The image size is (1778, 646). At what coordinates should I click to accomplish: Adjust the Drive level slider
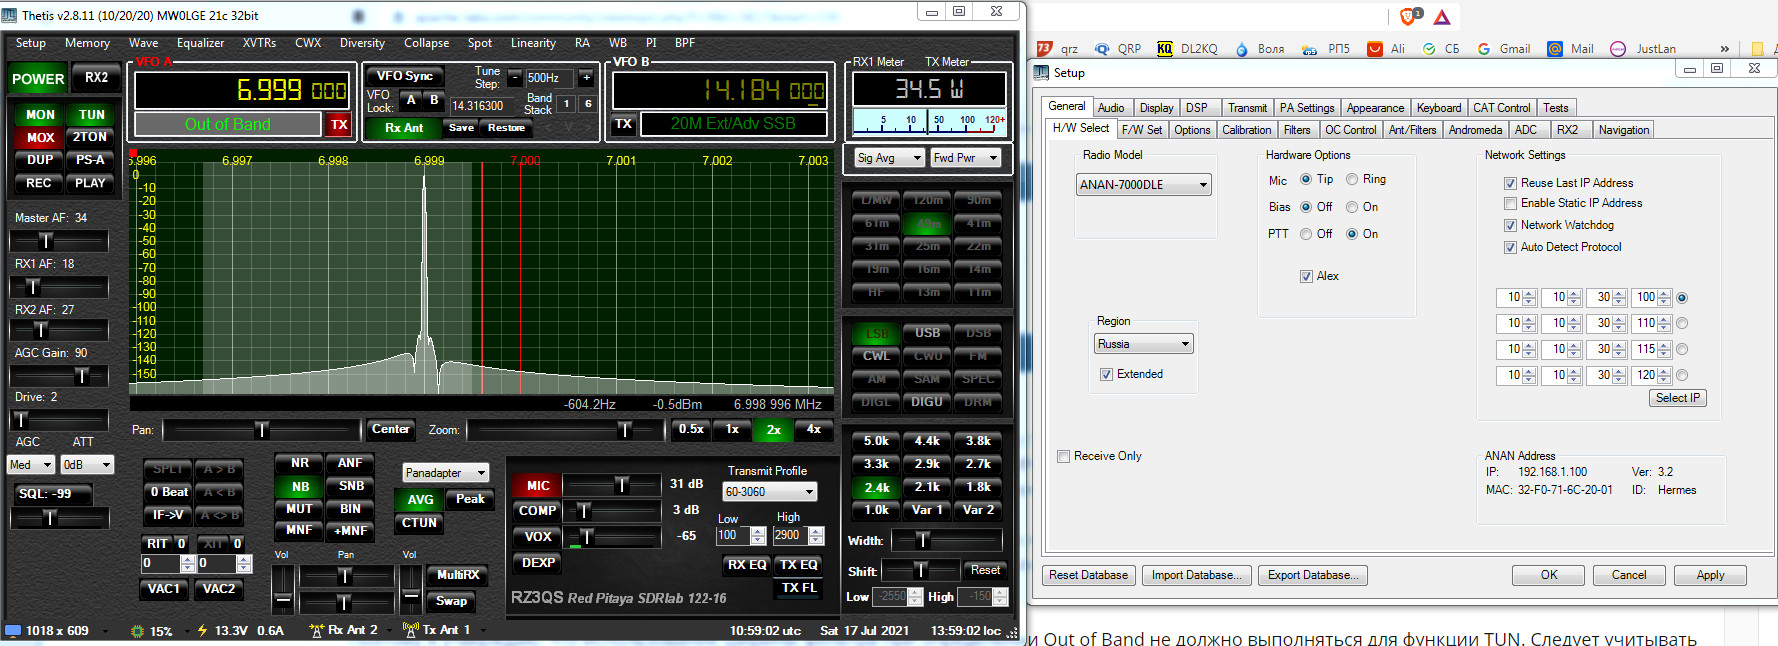pos(59,420)
